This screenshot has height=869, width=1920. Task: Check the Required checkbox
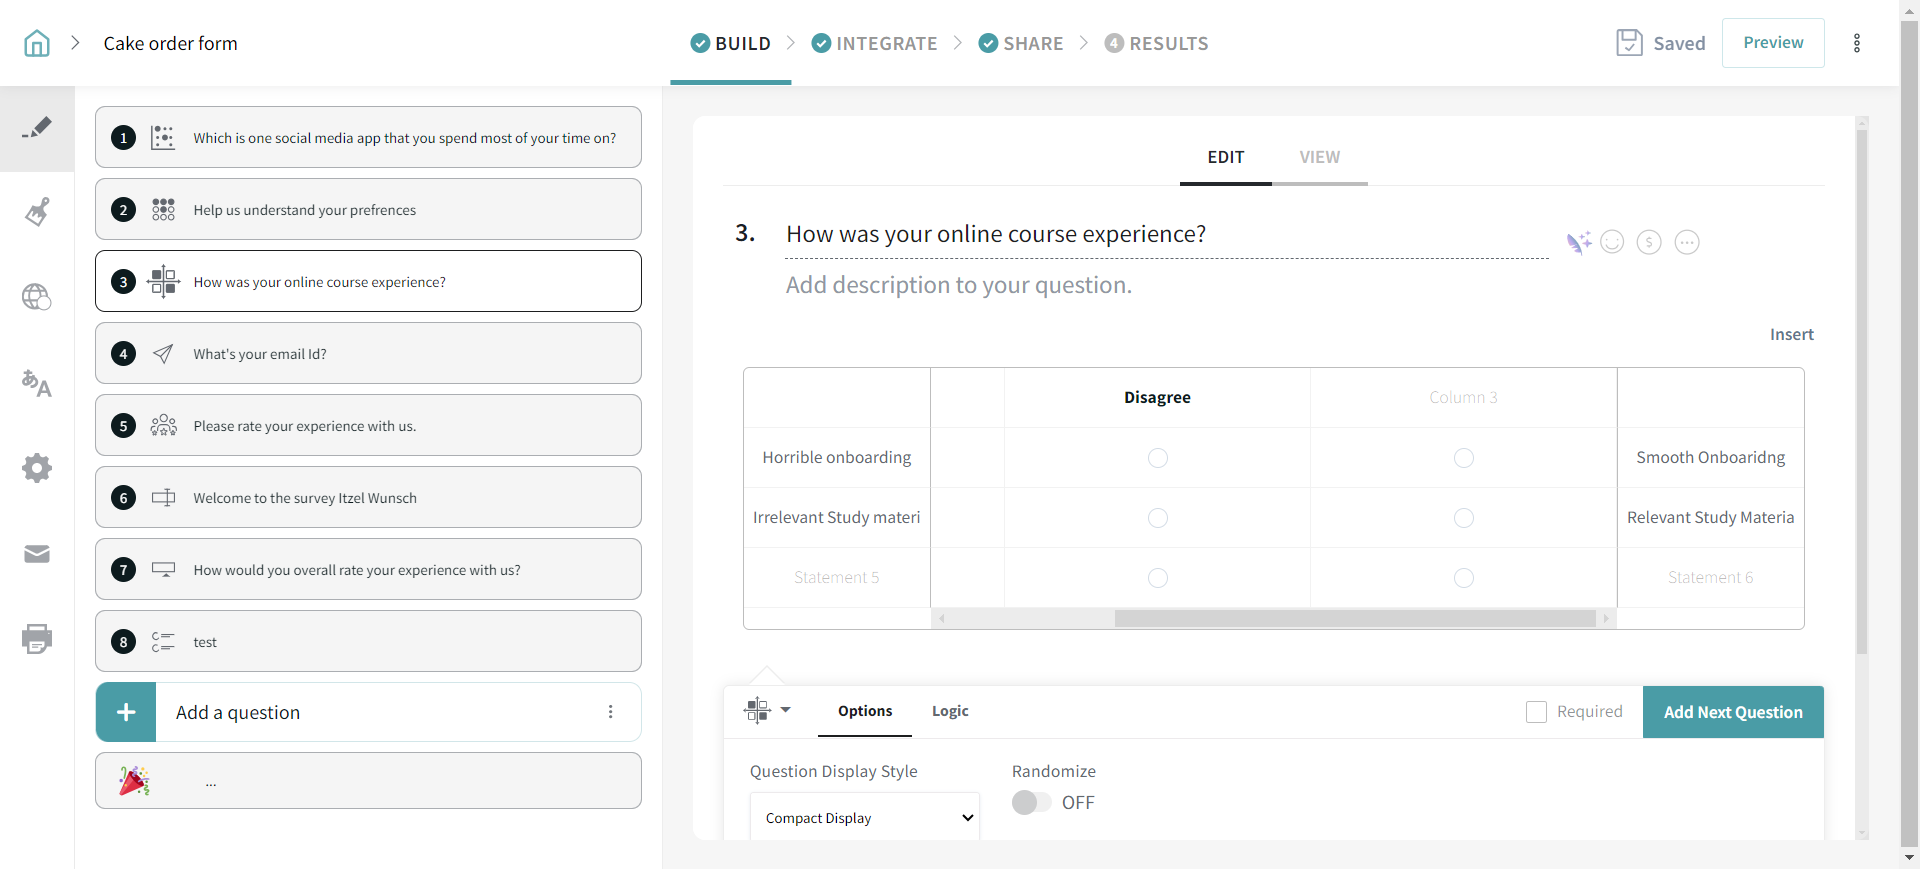(1536, 712)
